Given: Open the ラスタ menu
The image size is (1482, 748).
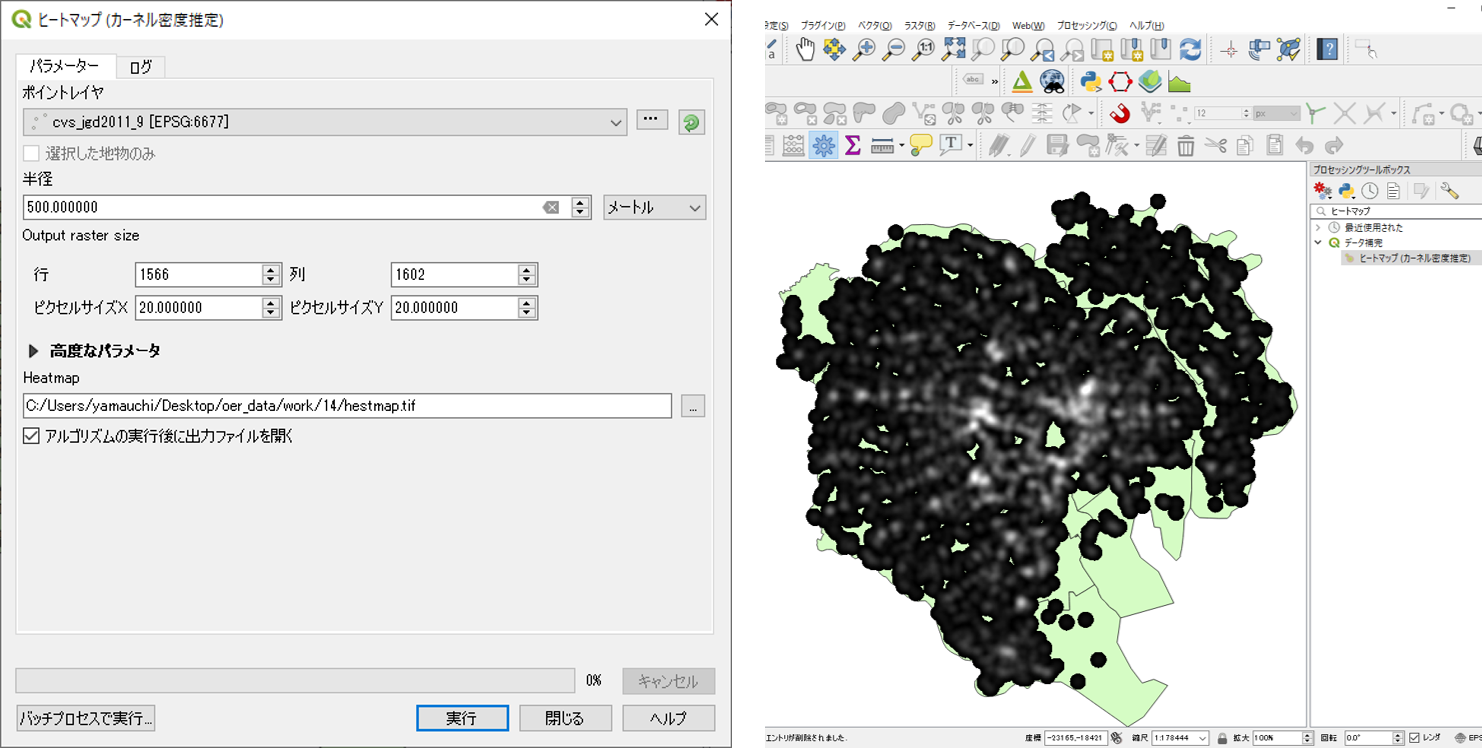Looking at the screenshot, I should click(x=919, y=25).
